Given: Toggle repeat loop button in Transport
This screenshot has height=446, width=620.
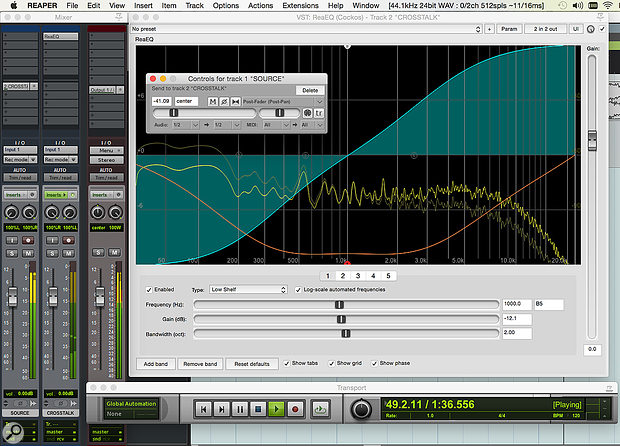Looking at the screenshot, I should point(320,409).
